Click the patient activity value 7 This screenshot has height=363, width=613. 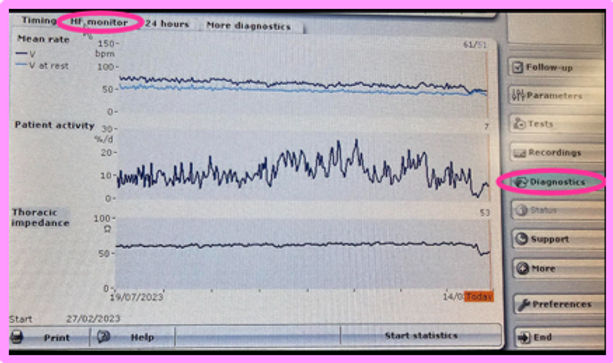[486, 127]
